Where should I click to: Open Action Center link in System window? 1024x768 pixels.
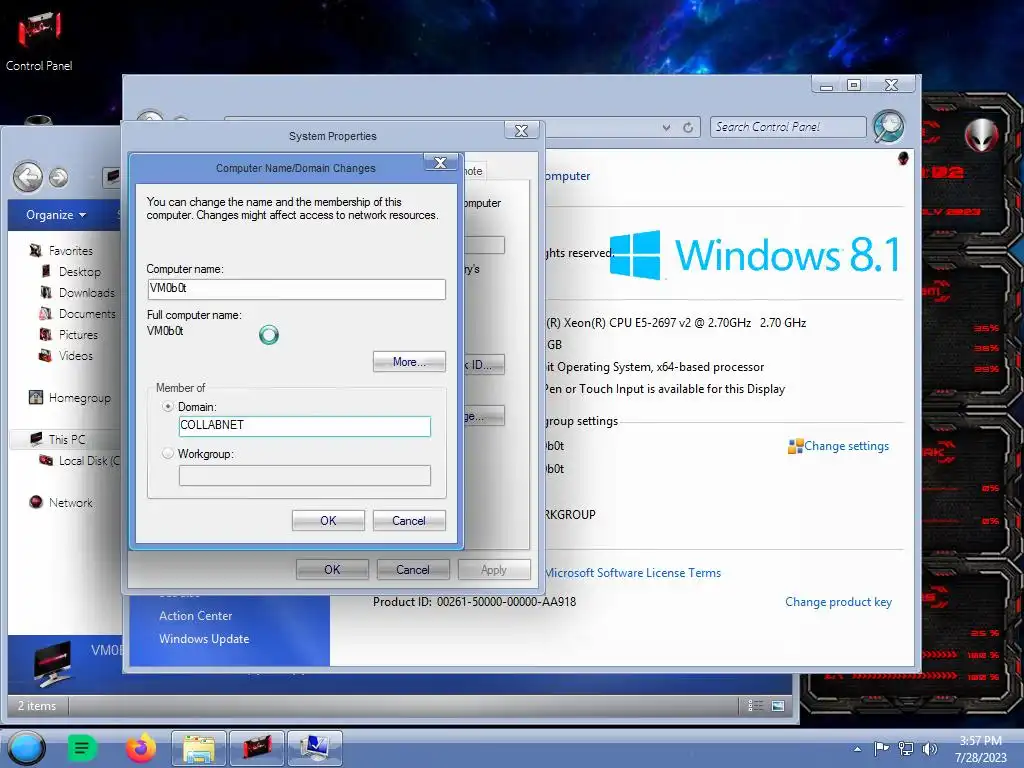[196, 616]
